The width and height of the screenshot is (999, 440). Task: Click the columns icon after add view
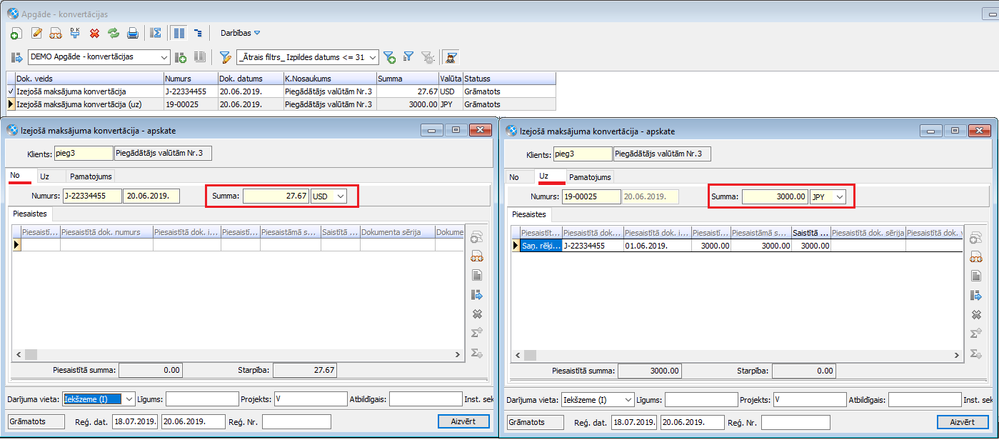(200, 57)
